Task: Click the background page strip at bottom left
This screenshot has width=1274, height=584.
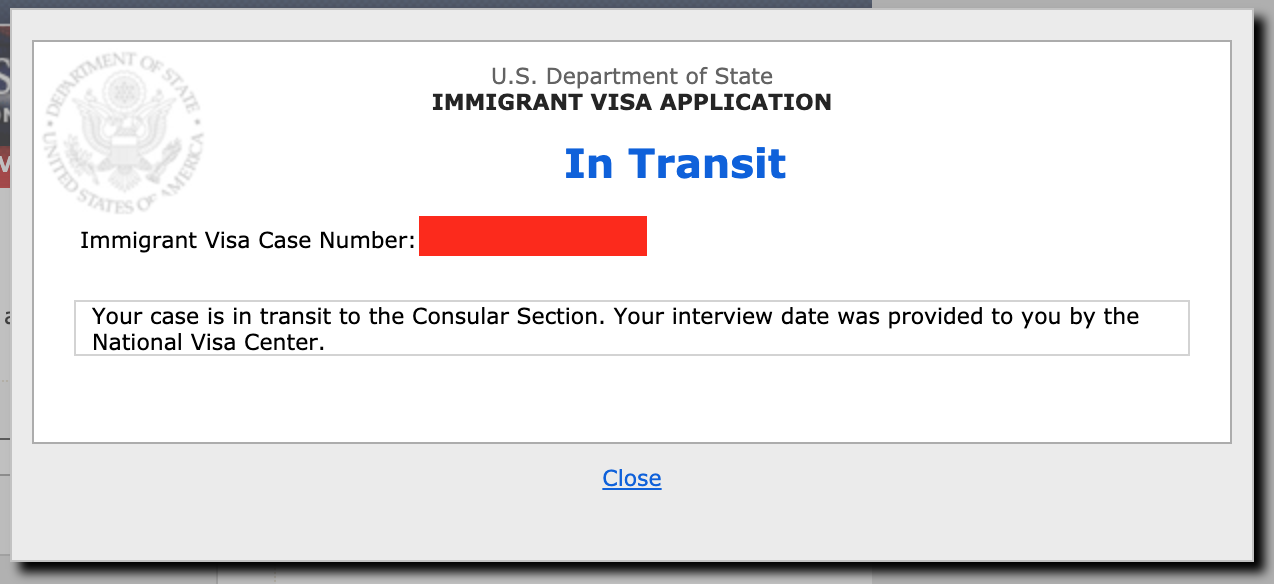Action: click(x=110, y=574)
